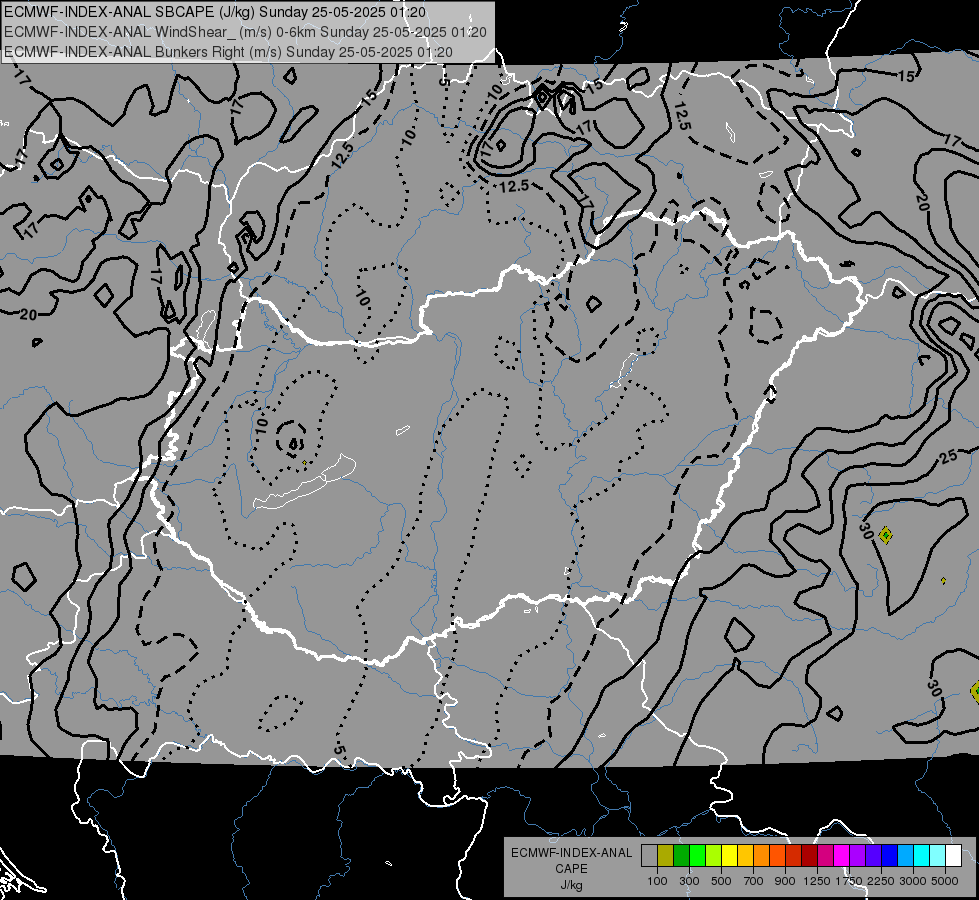Select the white swatch in CAPE legend
Screen dimensions: 979x900
pos(953,856)
